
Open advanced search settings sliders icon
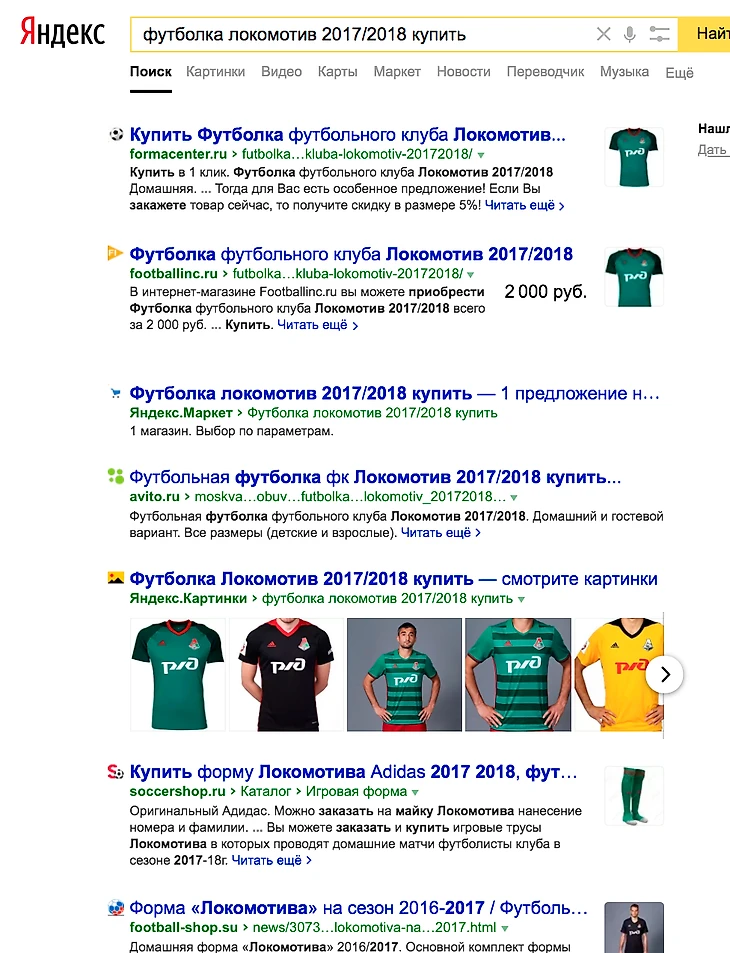[x=659, y=34]
